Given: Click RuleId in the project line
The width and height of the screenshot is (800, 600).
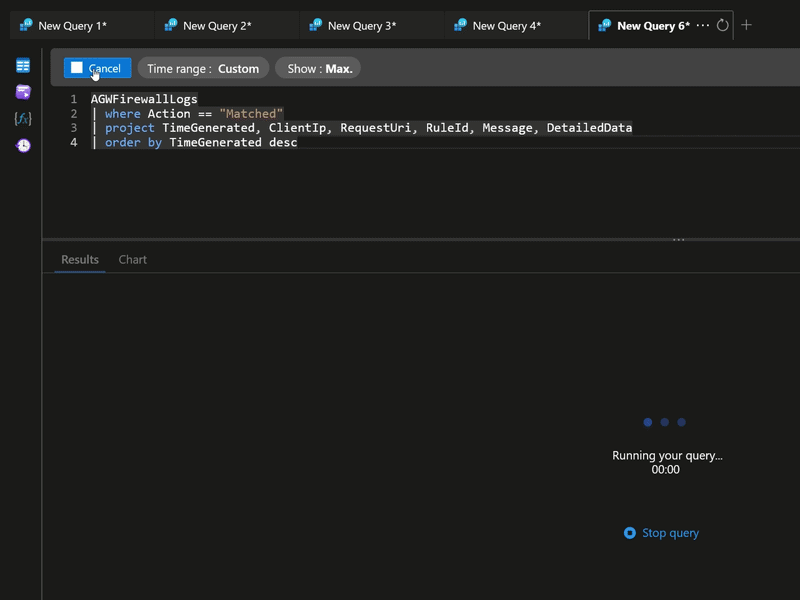Looking at the screenshot, I should point(447,128).
